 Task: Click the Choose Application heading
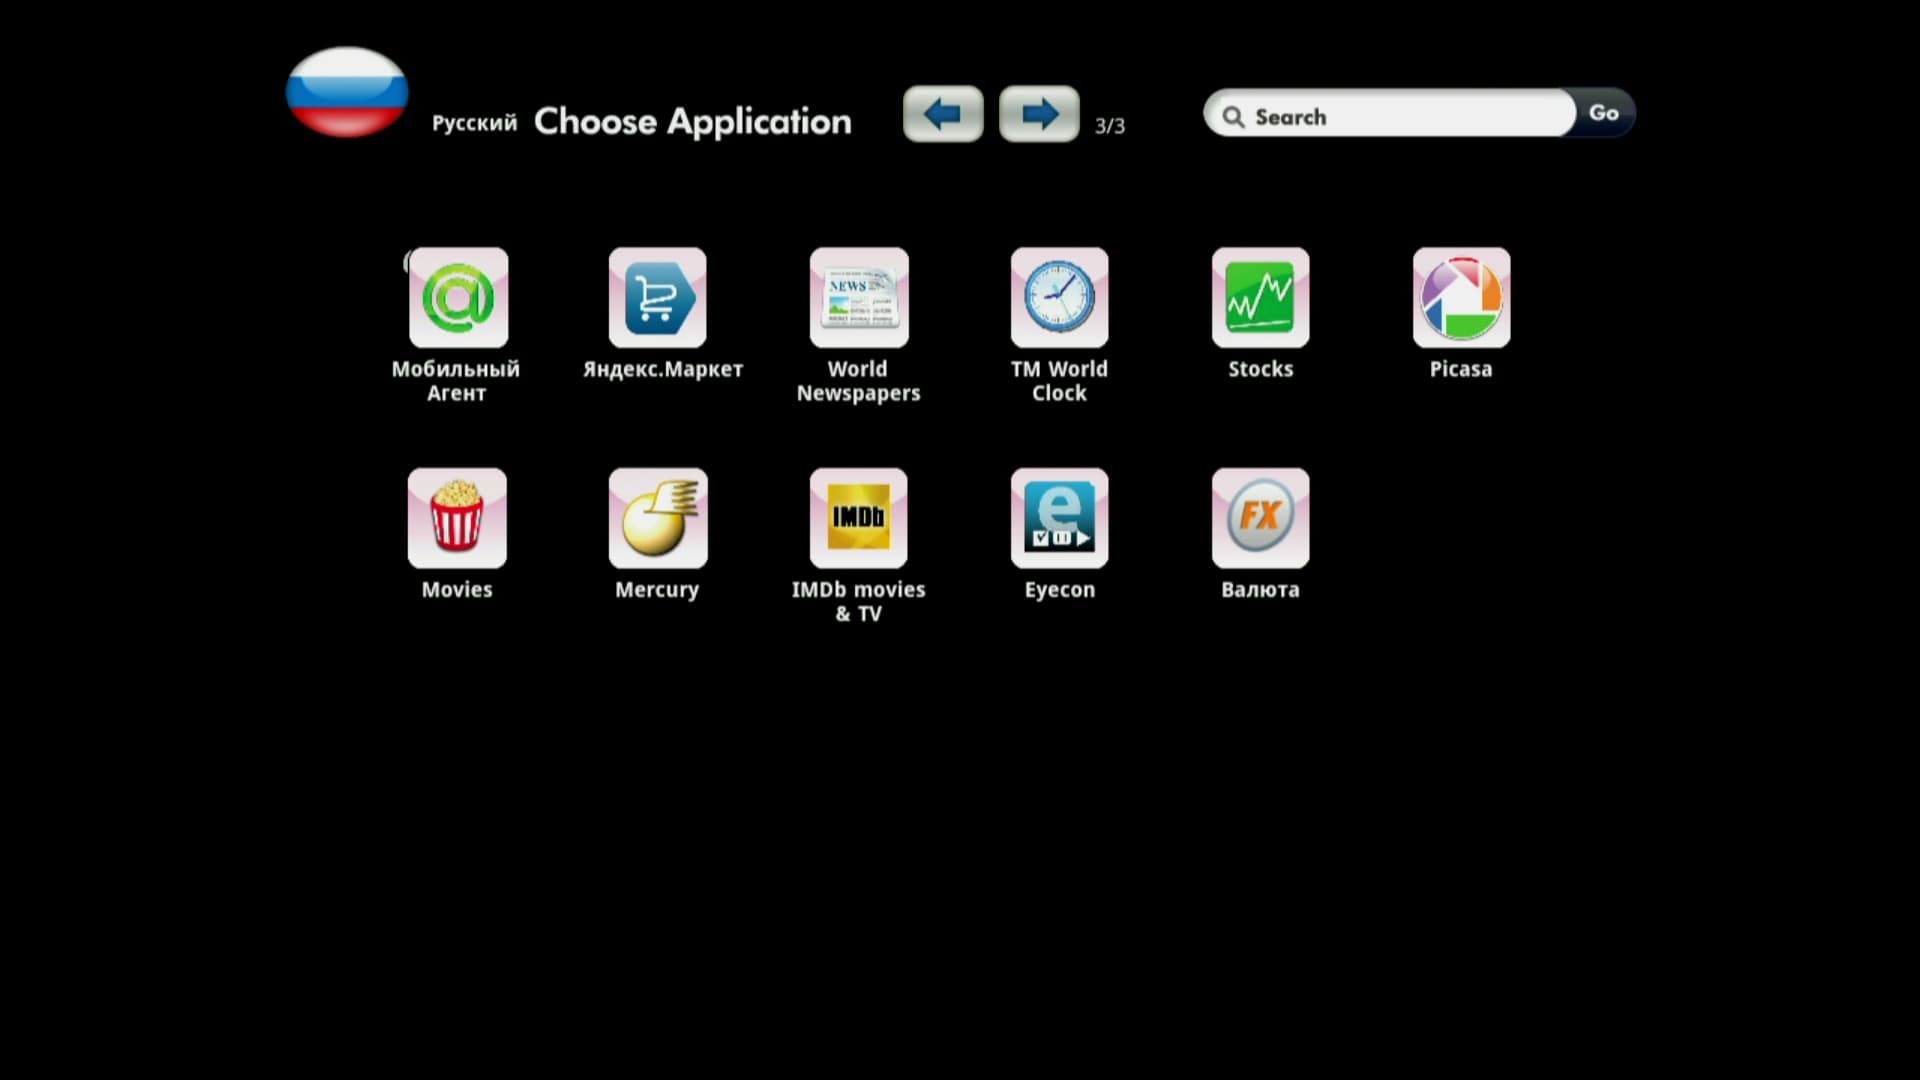click(x=692, y=122)
